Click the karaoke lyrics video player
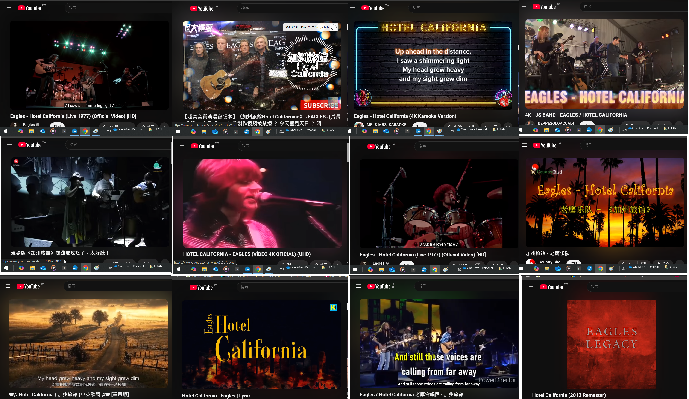This screenshot has width=689, height=399. coord(433,65)
